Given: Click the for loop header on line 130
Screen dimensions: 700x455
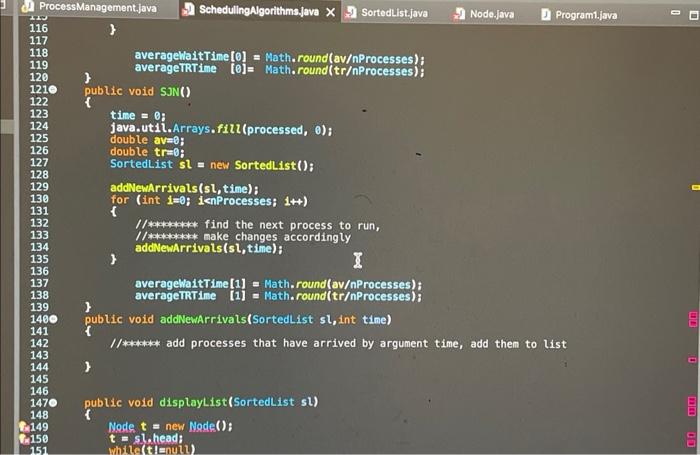Looking at the screenshot, I should pos(208,200).
